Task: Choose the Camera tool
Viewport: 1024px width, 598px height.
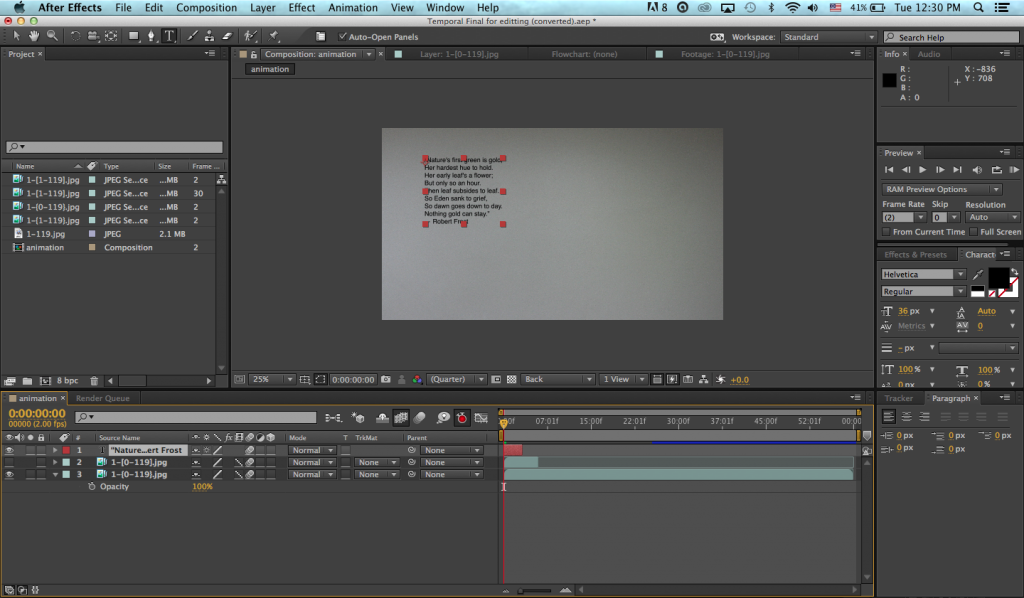Action: (90, 36)
